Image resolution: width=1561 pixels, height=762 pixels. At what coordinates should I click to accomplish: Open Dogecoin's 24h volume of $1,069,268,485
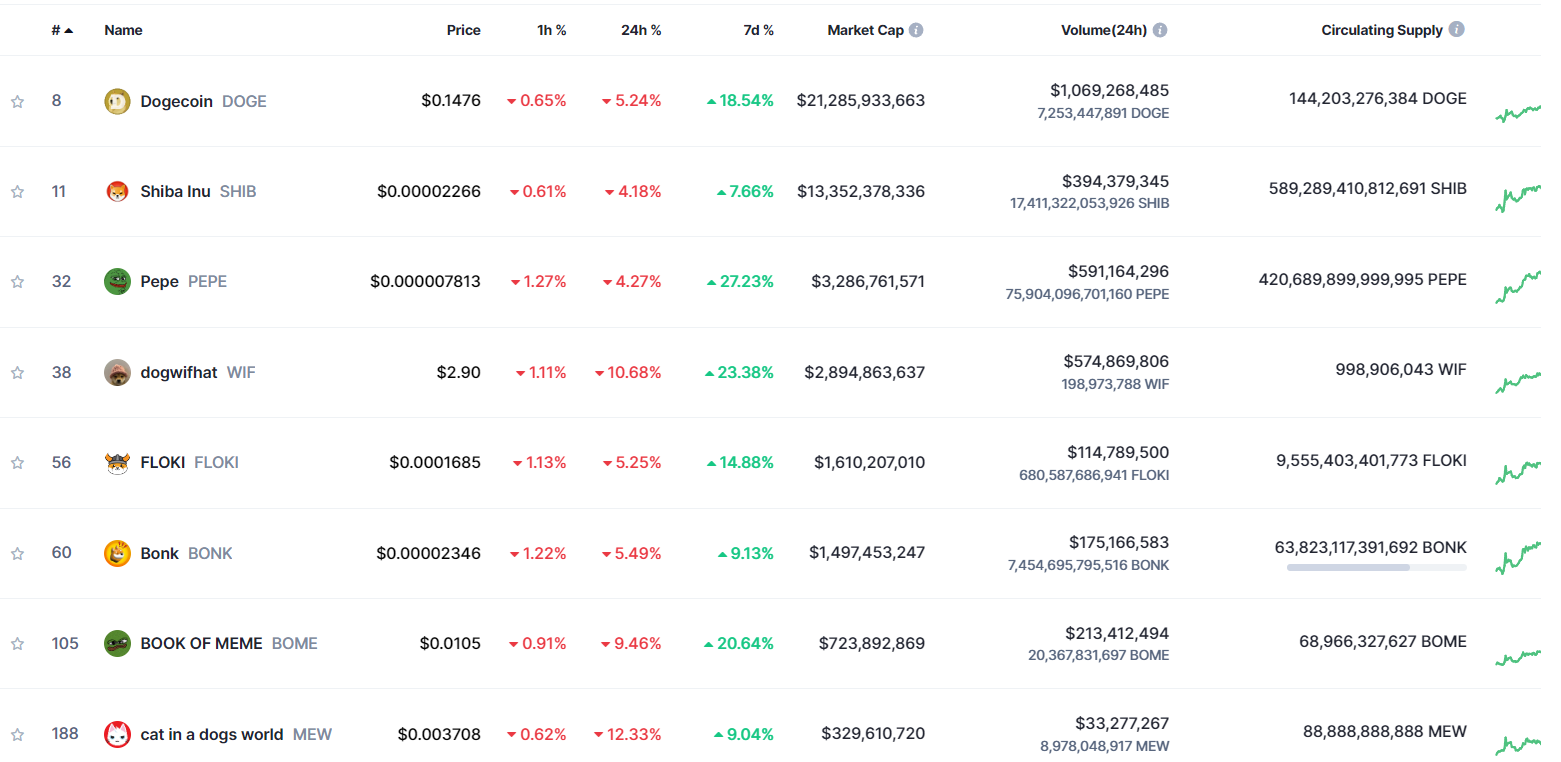pyautogui.click(x=1109, y=90)
